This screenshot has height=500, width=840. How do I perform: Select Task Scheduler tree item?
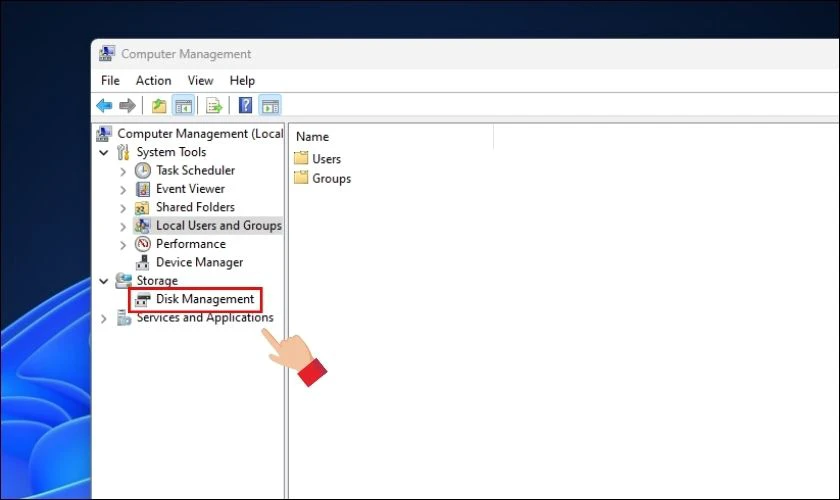coord(196,170)
